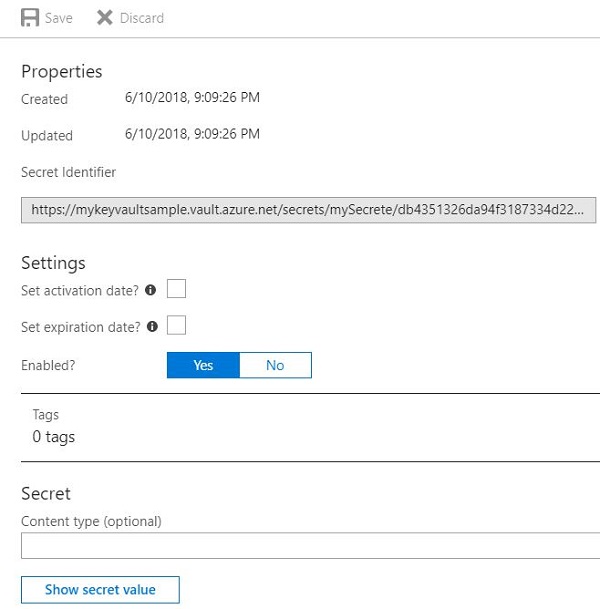
Task: Enable the Set activation date checkbox
Action: click(x=177, y=290)
